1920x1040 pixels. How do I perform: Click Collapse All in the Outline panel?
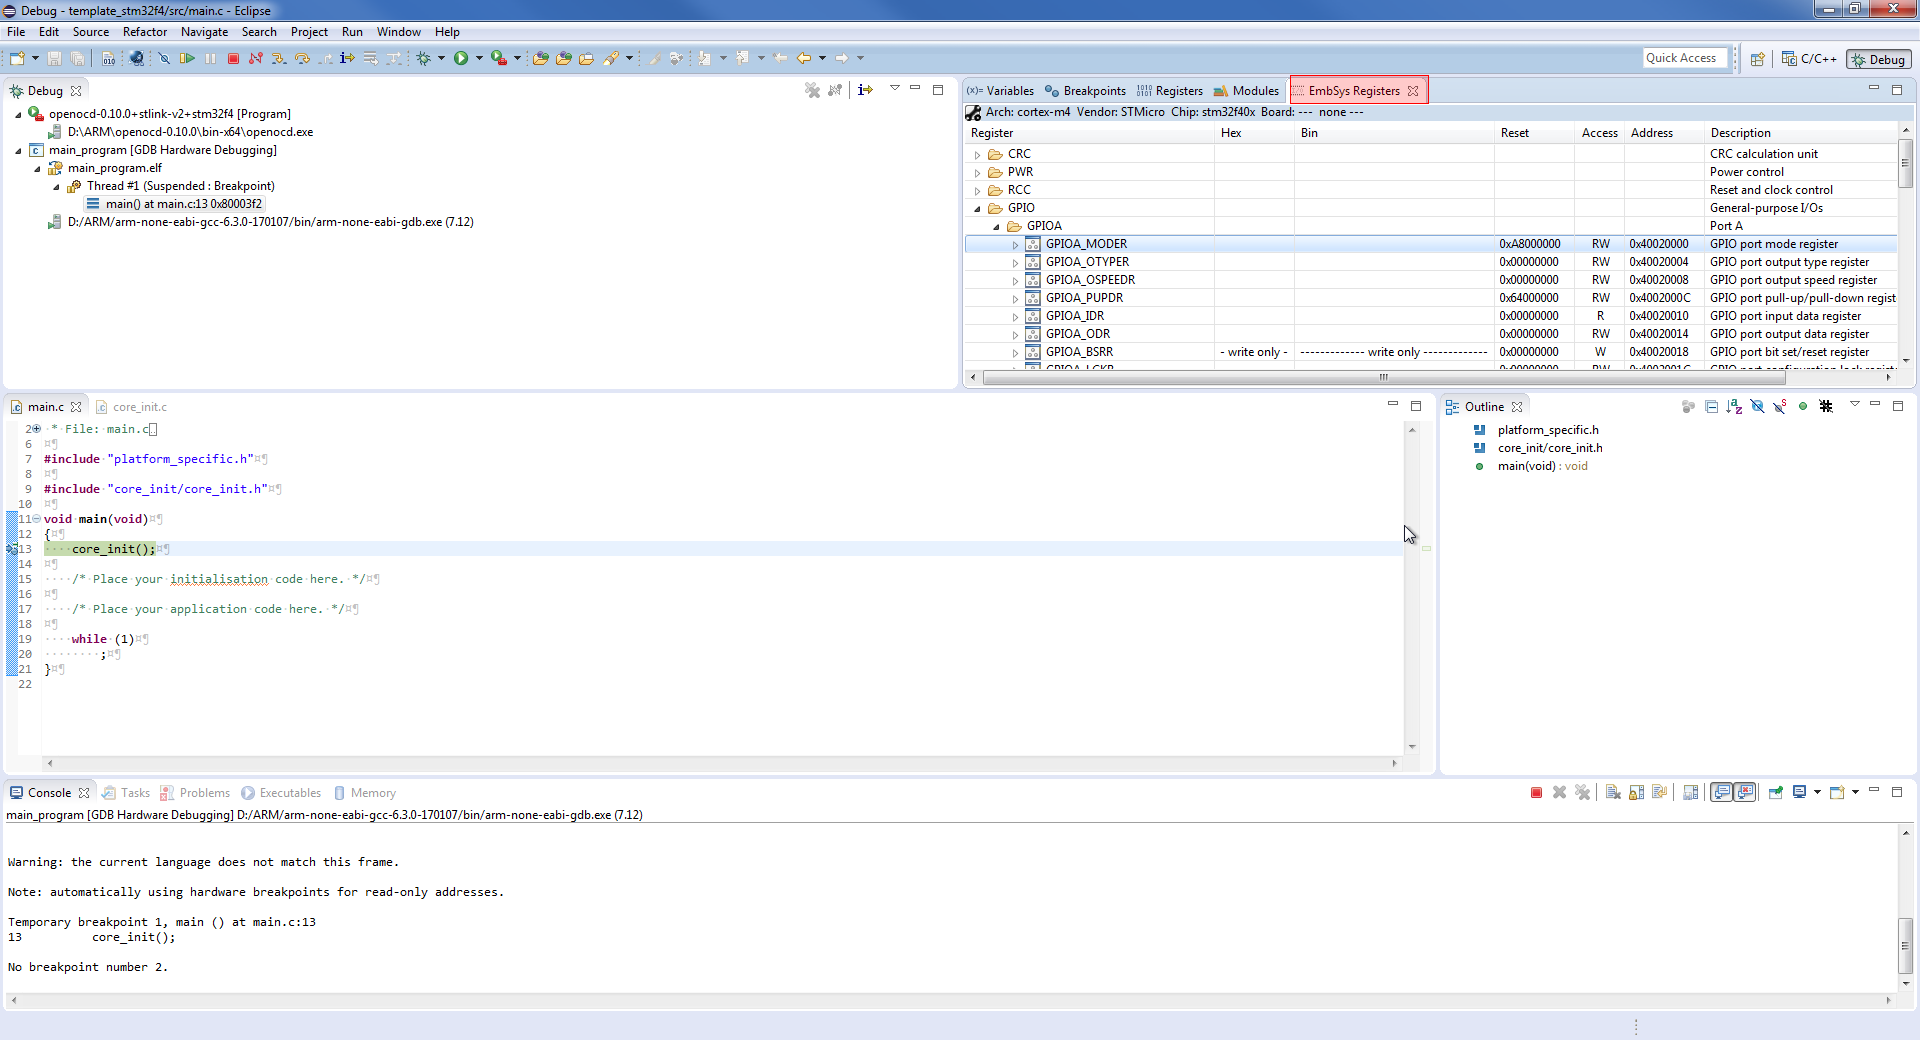pos(1711,407)
